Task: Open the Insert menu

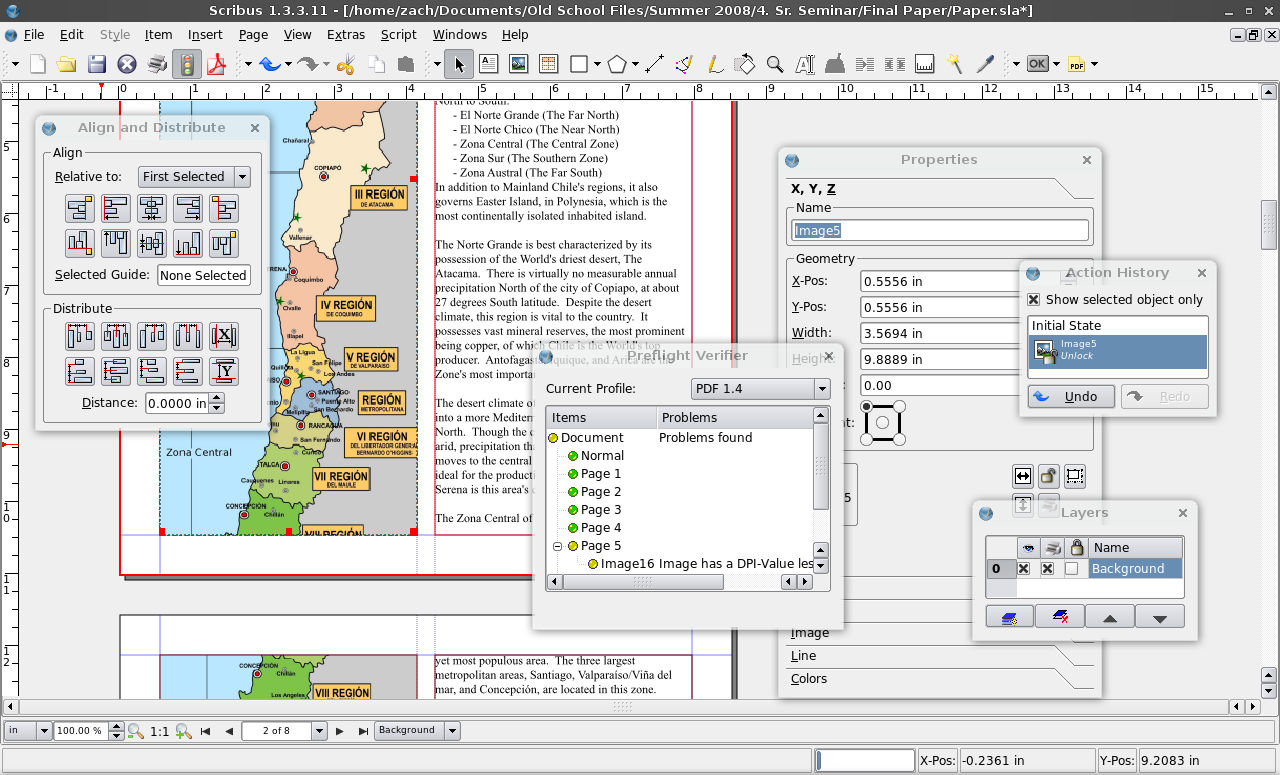Action: pyautogui.click(x=205, y=34)
